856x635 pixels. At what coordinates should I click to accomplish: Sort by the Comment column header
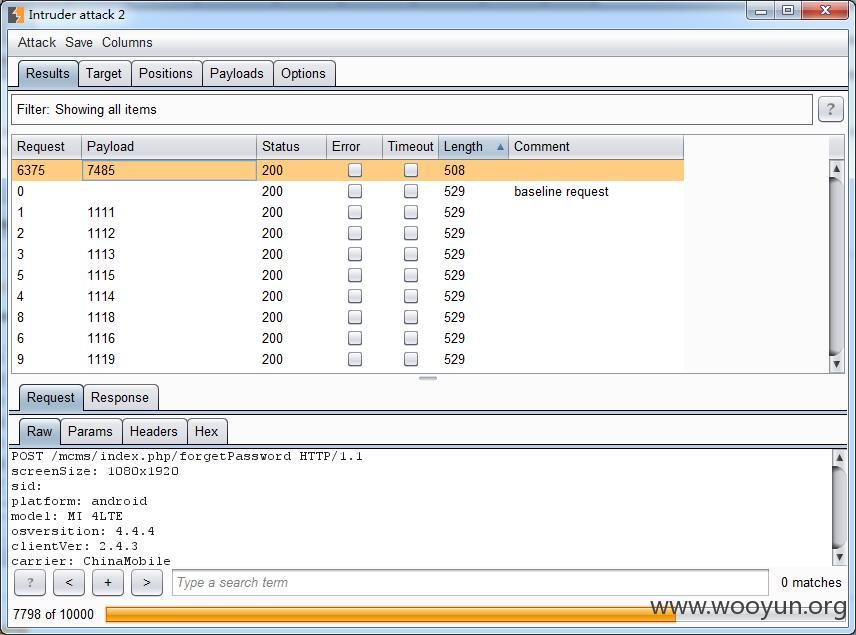(596, 147)
